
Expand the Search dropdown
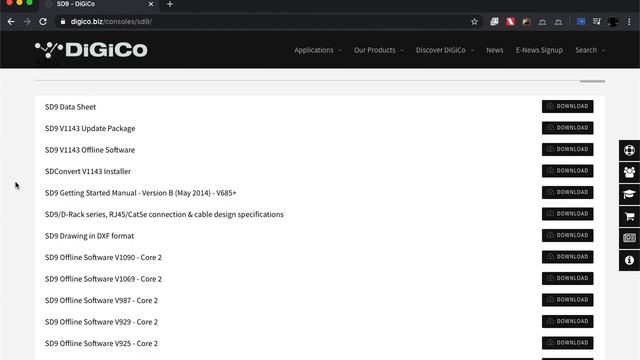(x=590, y=50)
